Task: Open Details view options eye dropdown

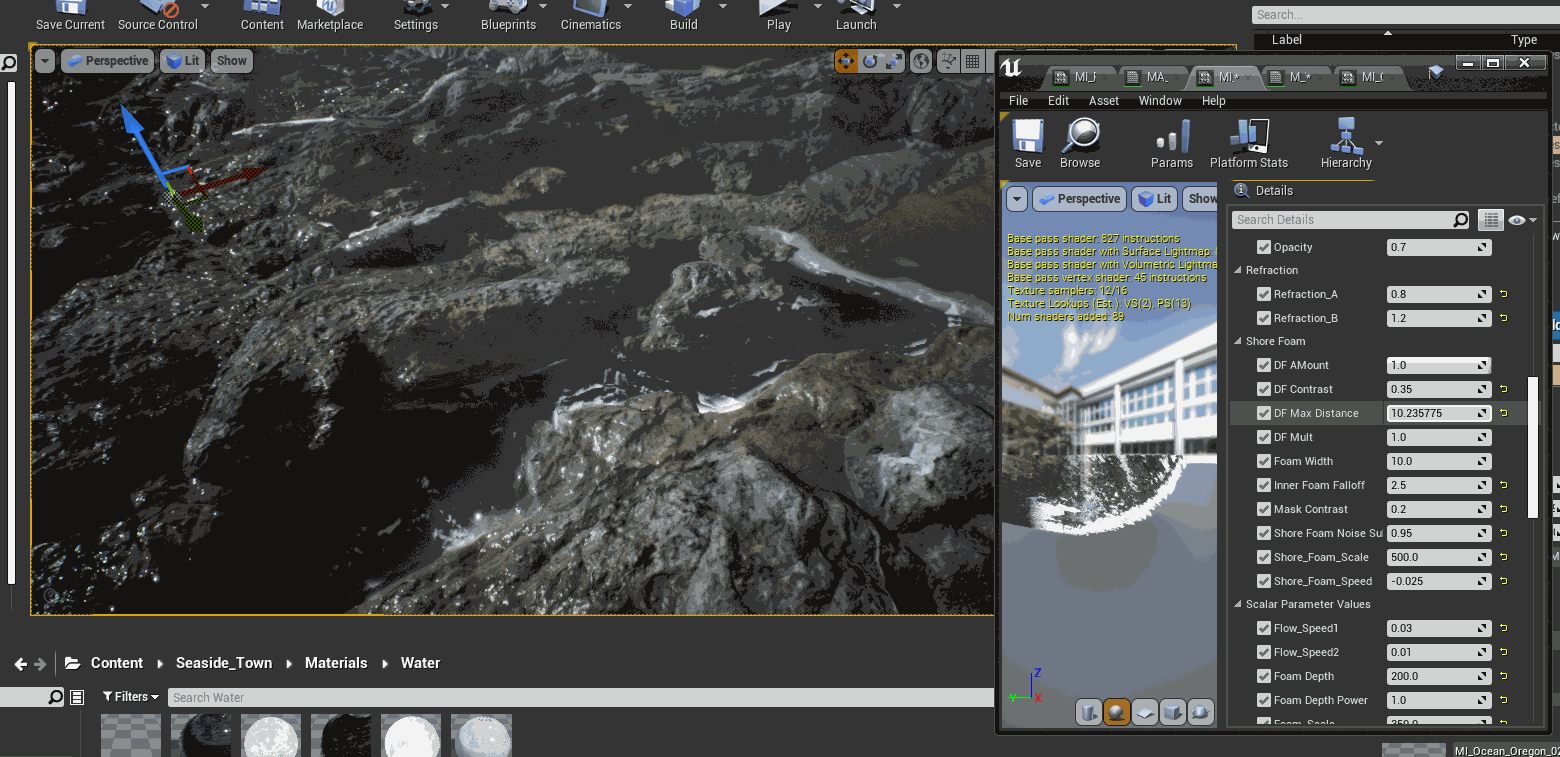Action: (1522, 220)
